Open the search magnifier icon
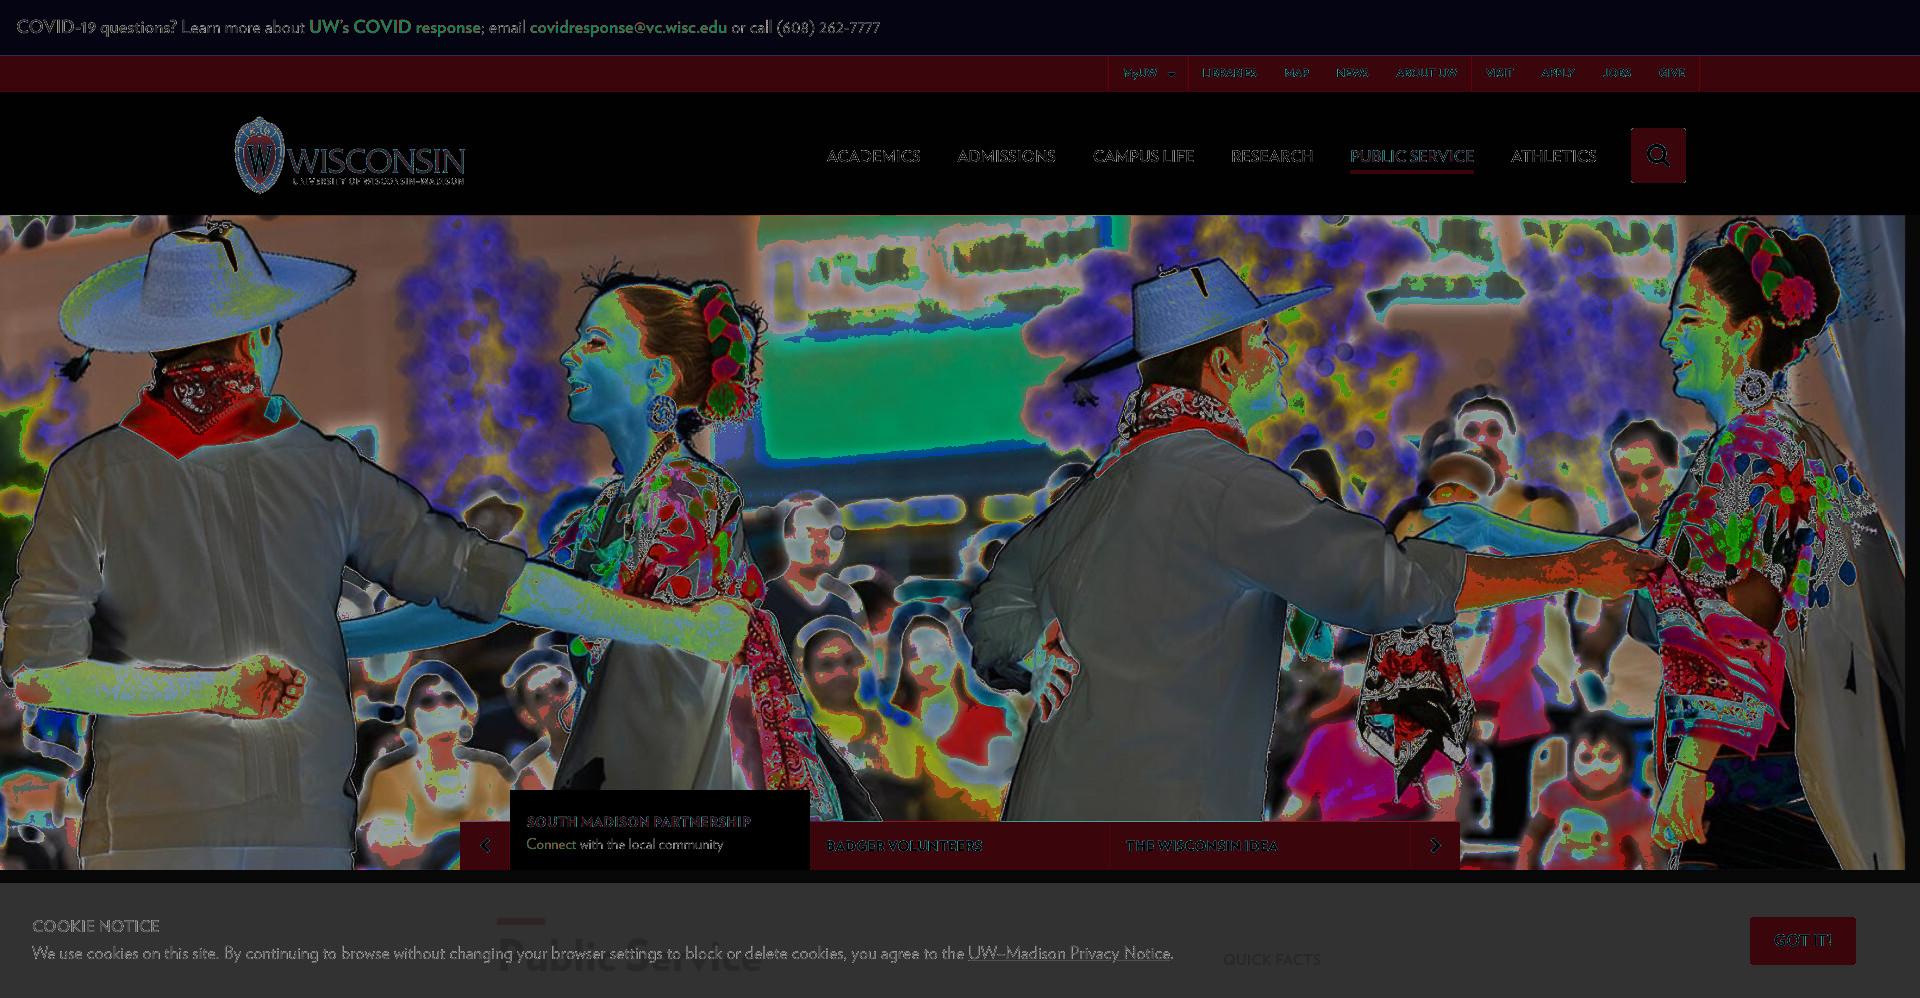The height and width of the screenshot is (998, 1920). coord(1658,155)
